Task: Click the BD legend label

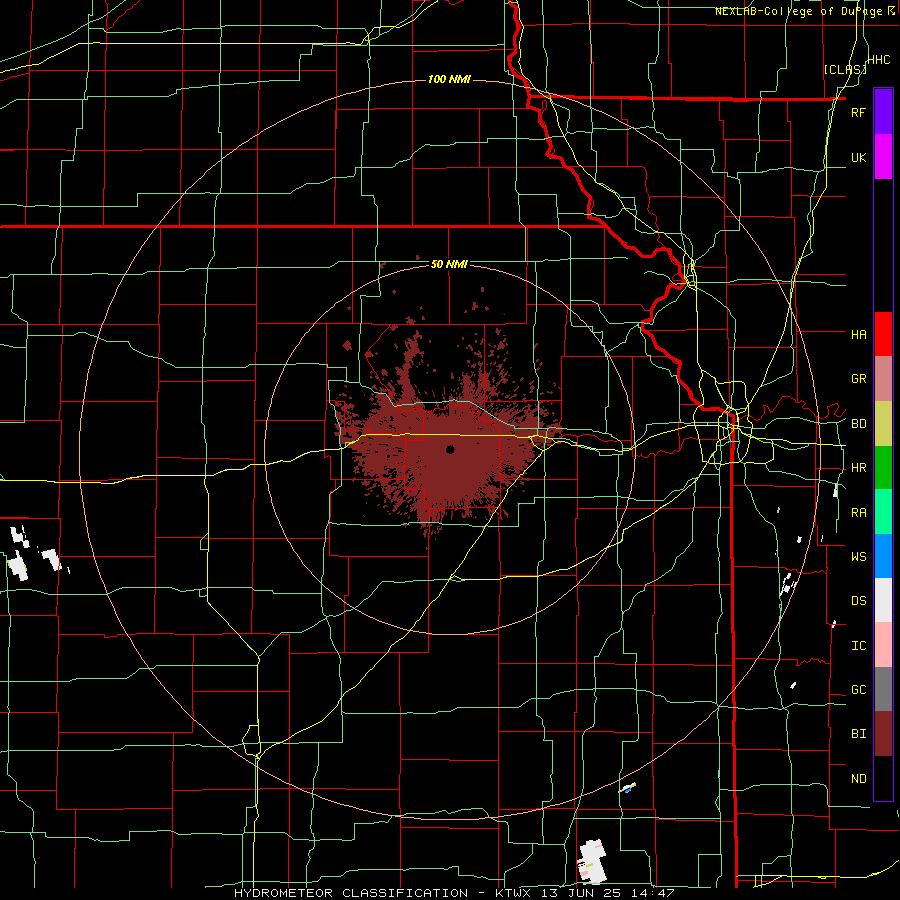Action: 858,424
